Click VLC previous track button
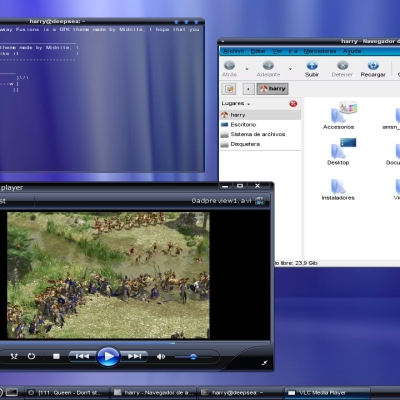The height and width of the screenshot is (400, 400). (x=82, y=356)
